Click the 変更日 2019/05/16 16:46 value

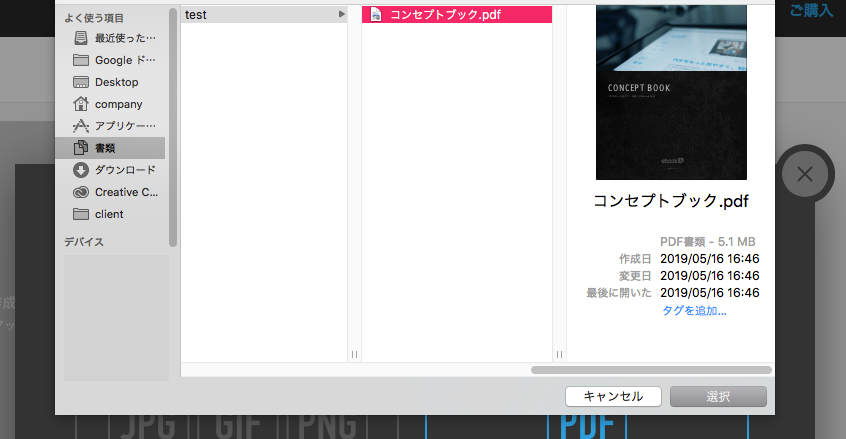coord(709,276)
